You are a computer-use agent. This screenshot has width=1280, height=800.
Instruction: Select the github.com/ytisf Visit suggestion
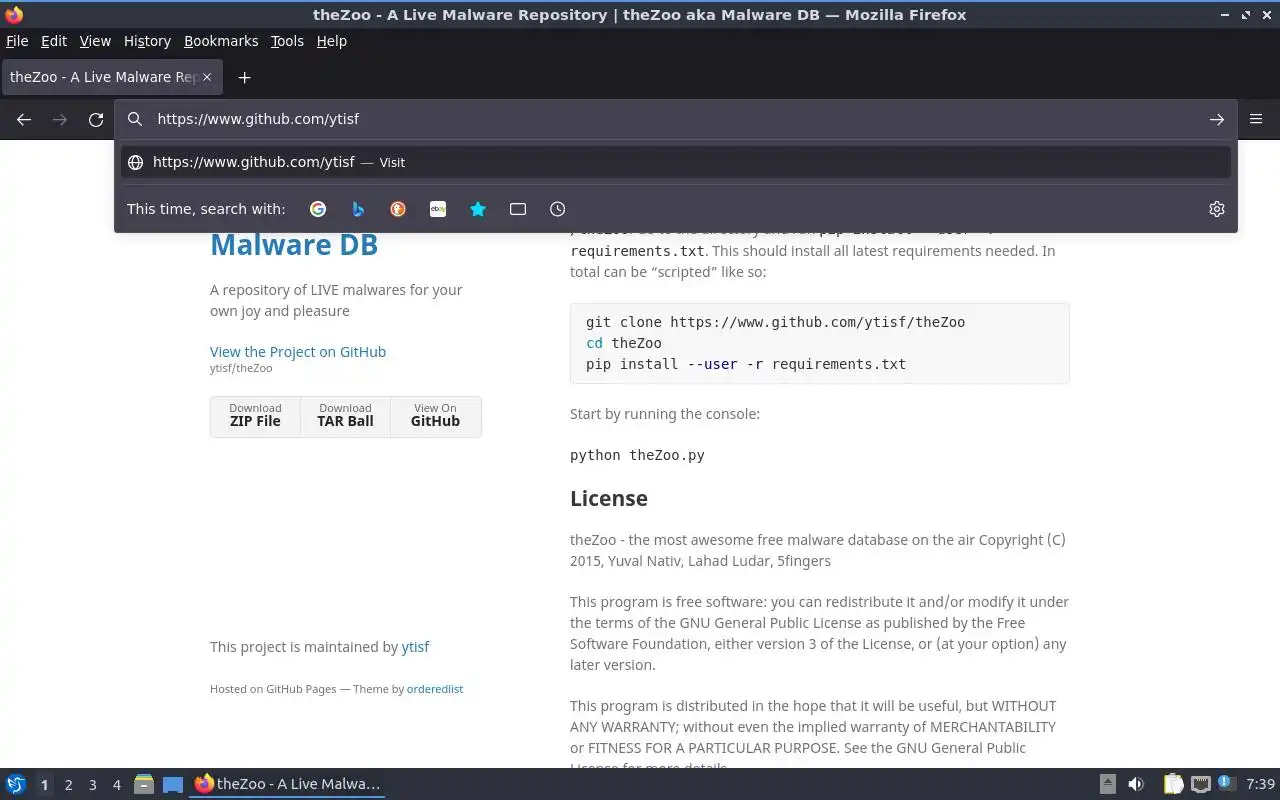[676, 162]
